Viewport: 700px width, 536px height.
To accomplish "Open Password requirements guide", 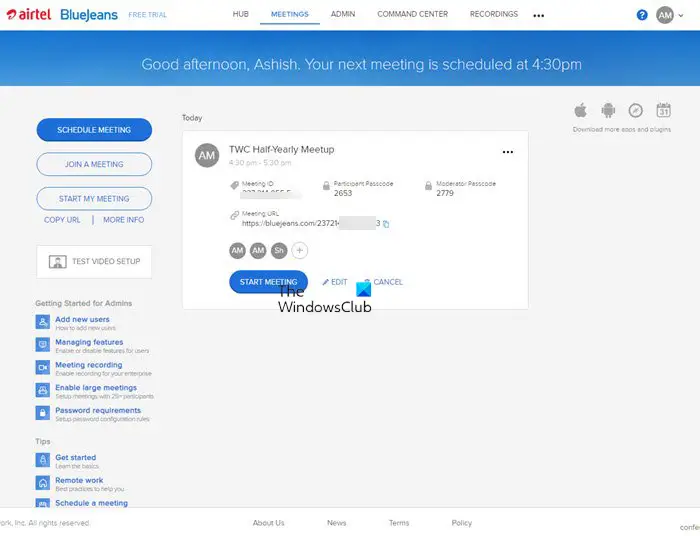I will (98, 411).
